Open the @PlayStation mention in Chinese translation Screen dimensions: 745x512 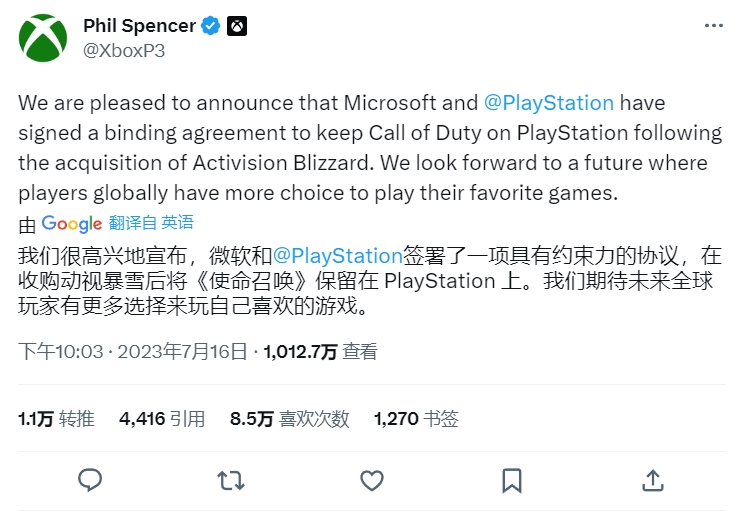338,256
